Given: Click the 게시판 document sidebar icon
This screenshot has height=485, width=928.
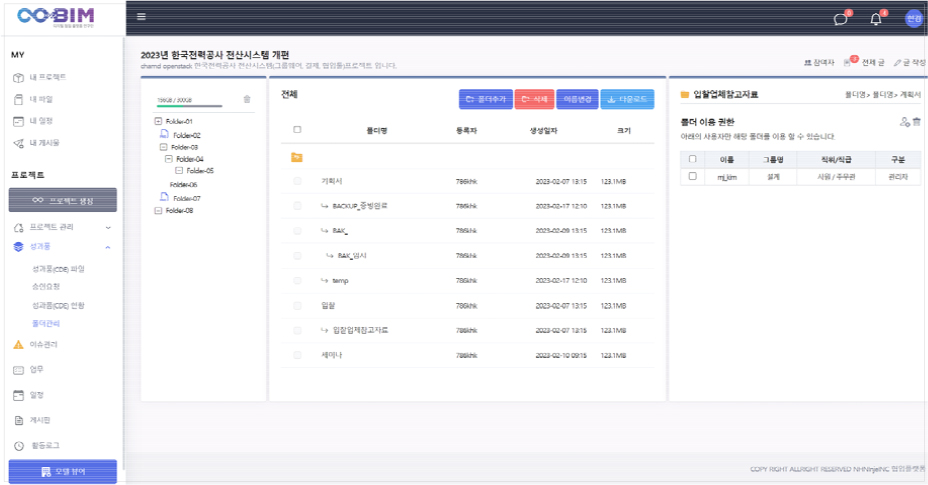Looking at the screenshot, I should tap(18, 420).
